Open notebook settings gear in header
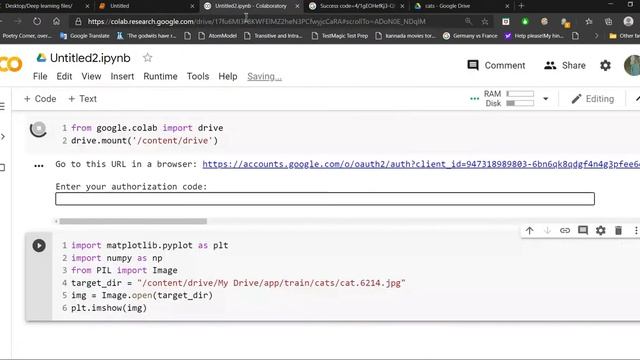This screenshot has height=360, width=640. click(605, 65)
